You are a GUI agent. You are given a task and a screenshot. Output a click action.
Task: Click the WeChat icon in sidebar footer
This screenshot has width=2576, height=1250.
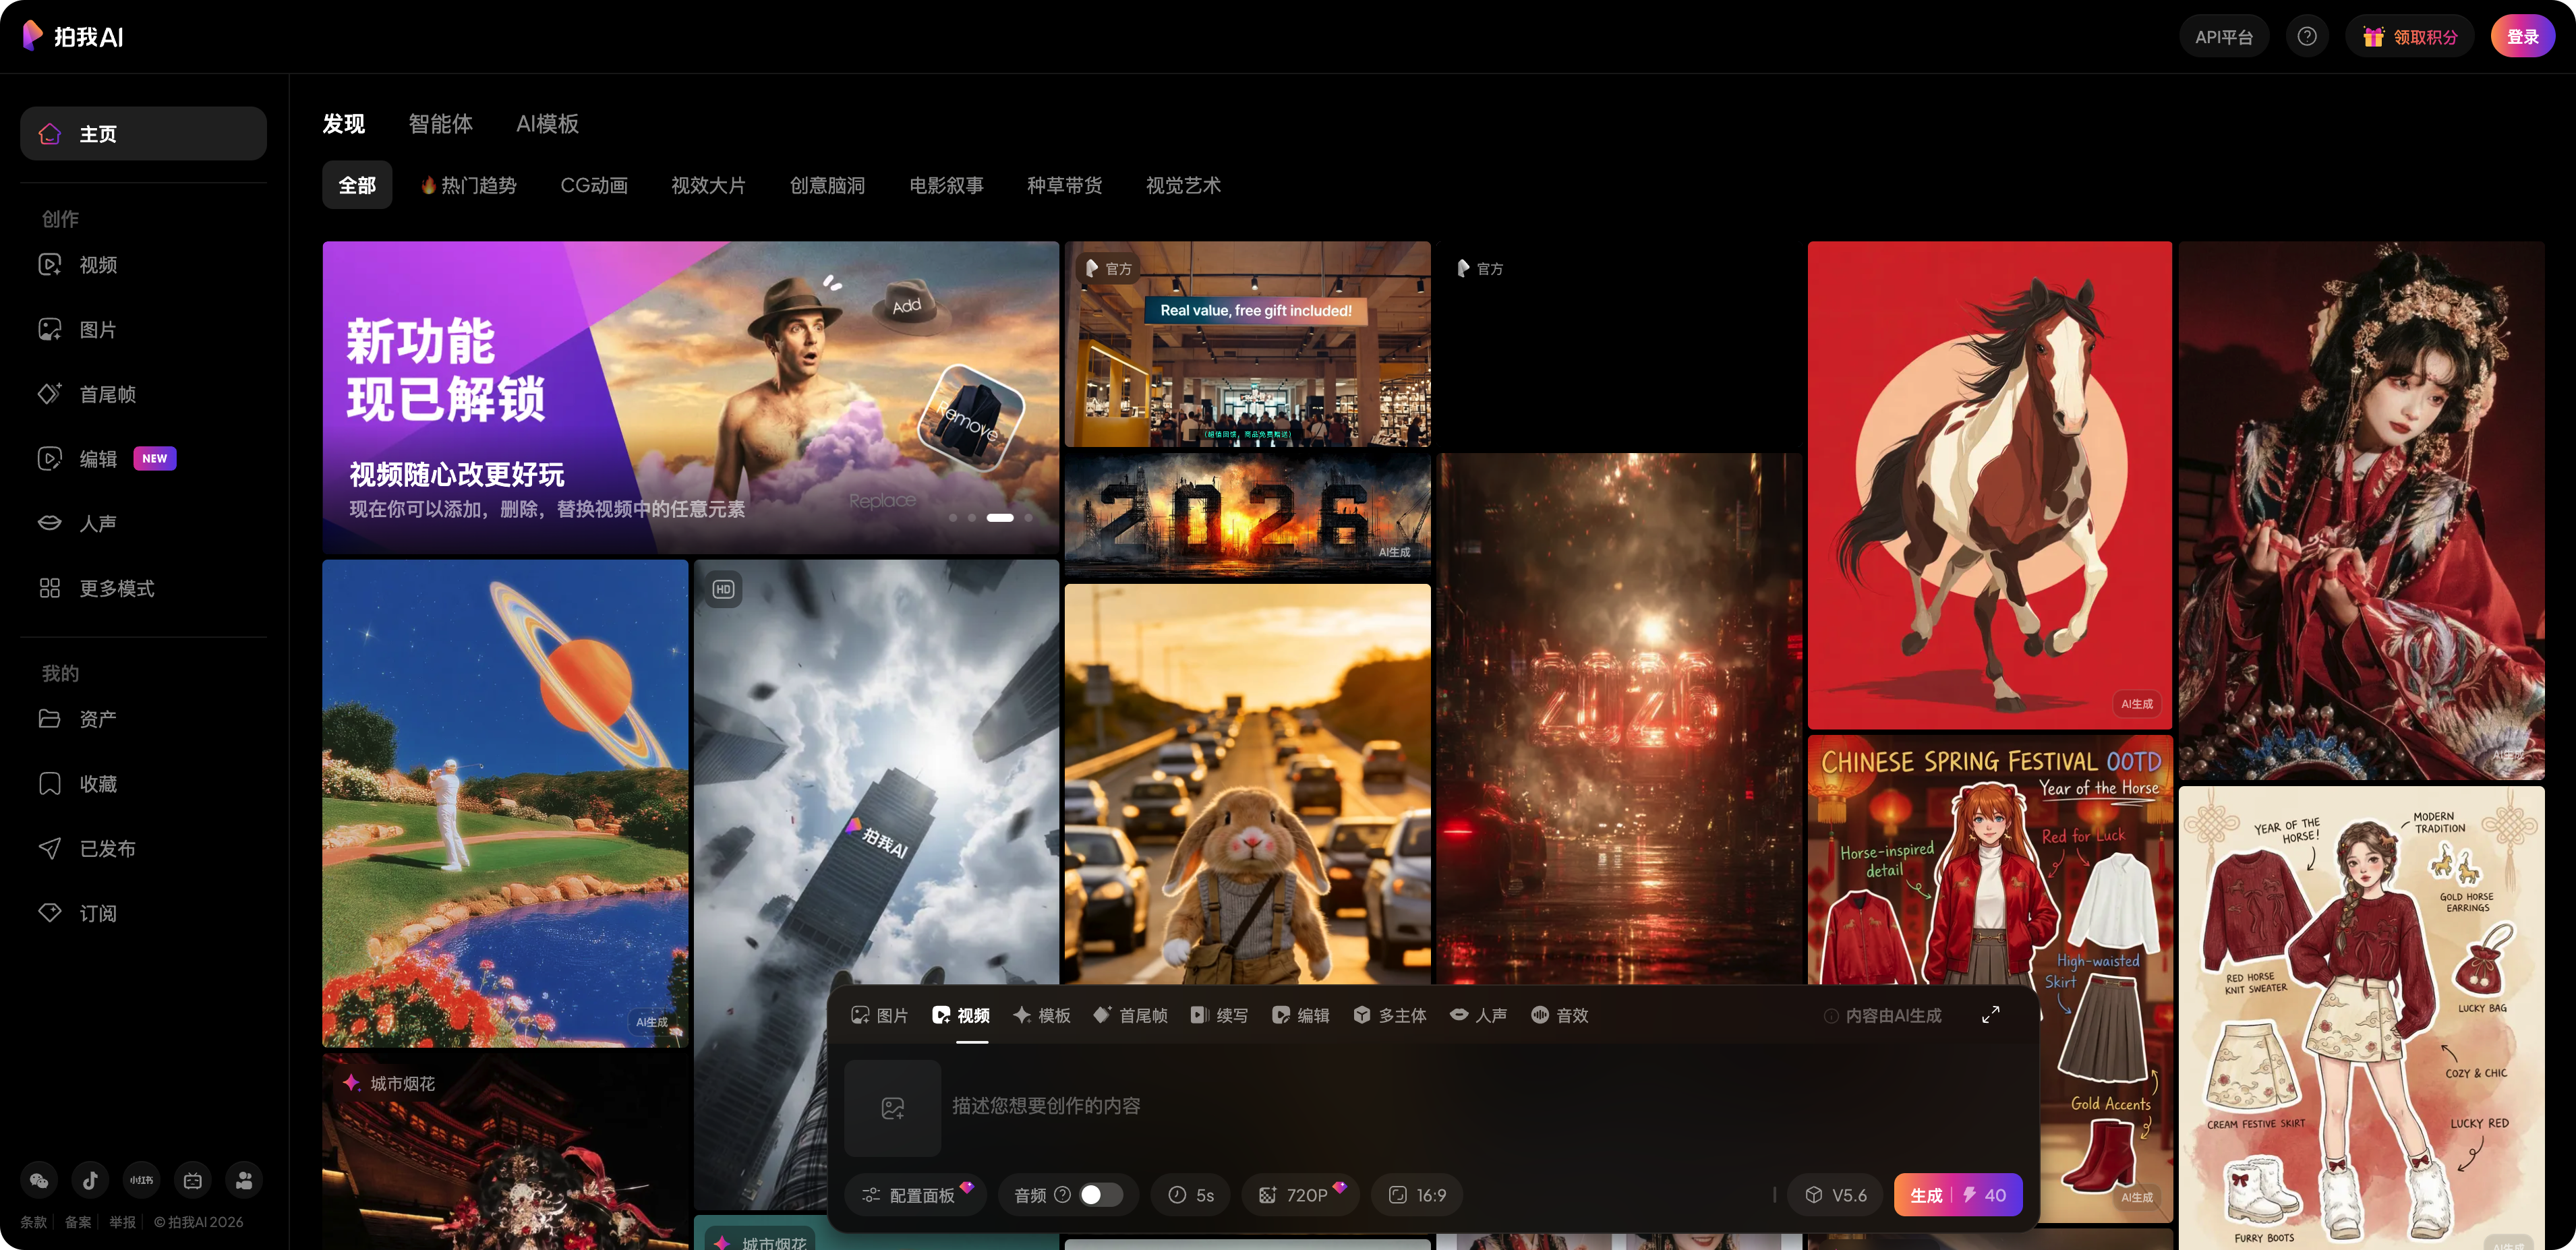coord(39,1180)
